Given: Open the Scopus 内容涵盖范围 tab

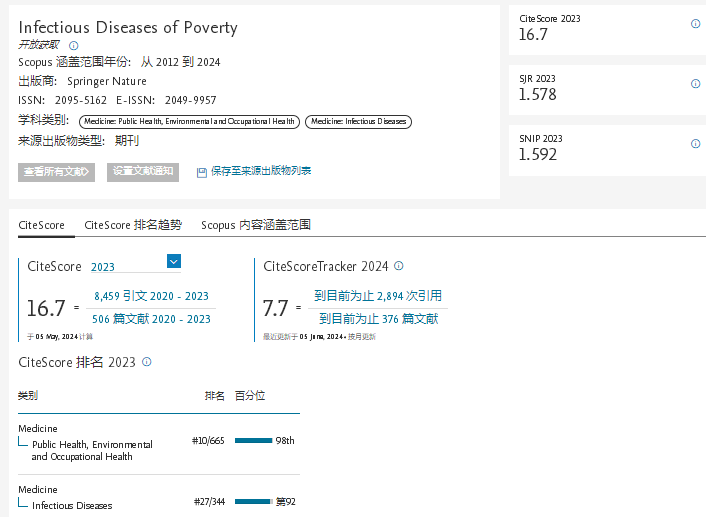Looking at the screenshot, I should coord(255,225).
